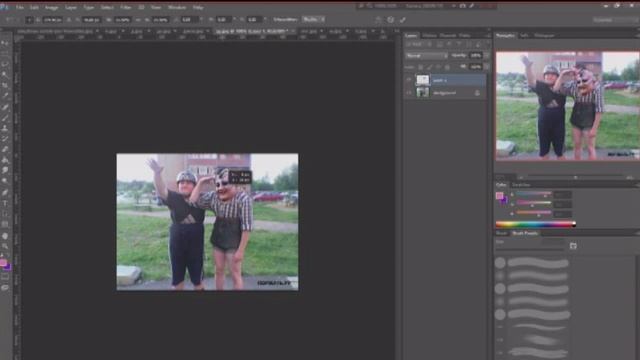Select the Spot Healing Brush tool
The height and width of the screenshot is (360, 640).
pyautogui.click(x=5, y=107)
